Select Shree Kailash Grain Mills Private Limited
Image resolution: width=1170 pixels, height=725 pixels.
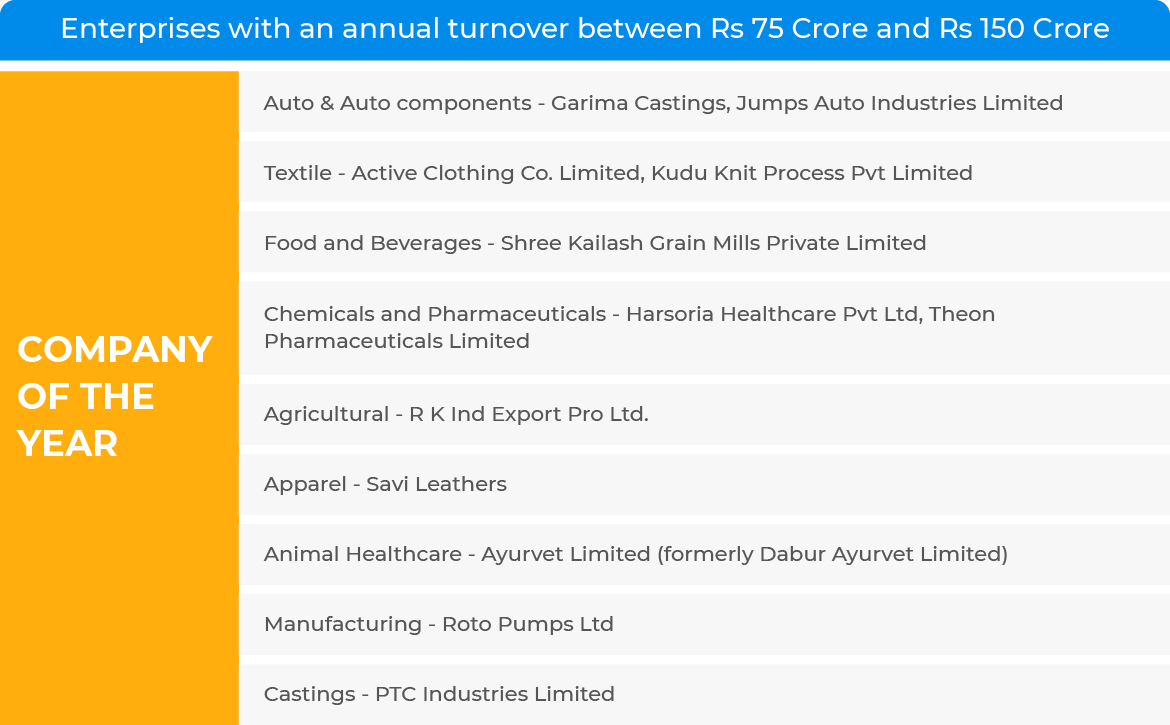pyautogui.click(x=713, y=243)
